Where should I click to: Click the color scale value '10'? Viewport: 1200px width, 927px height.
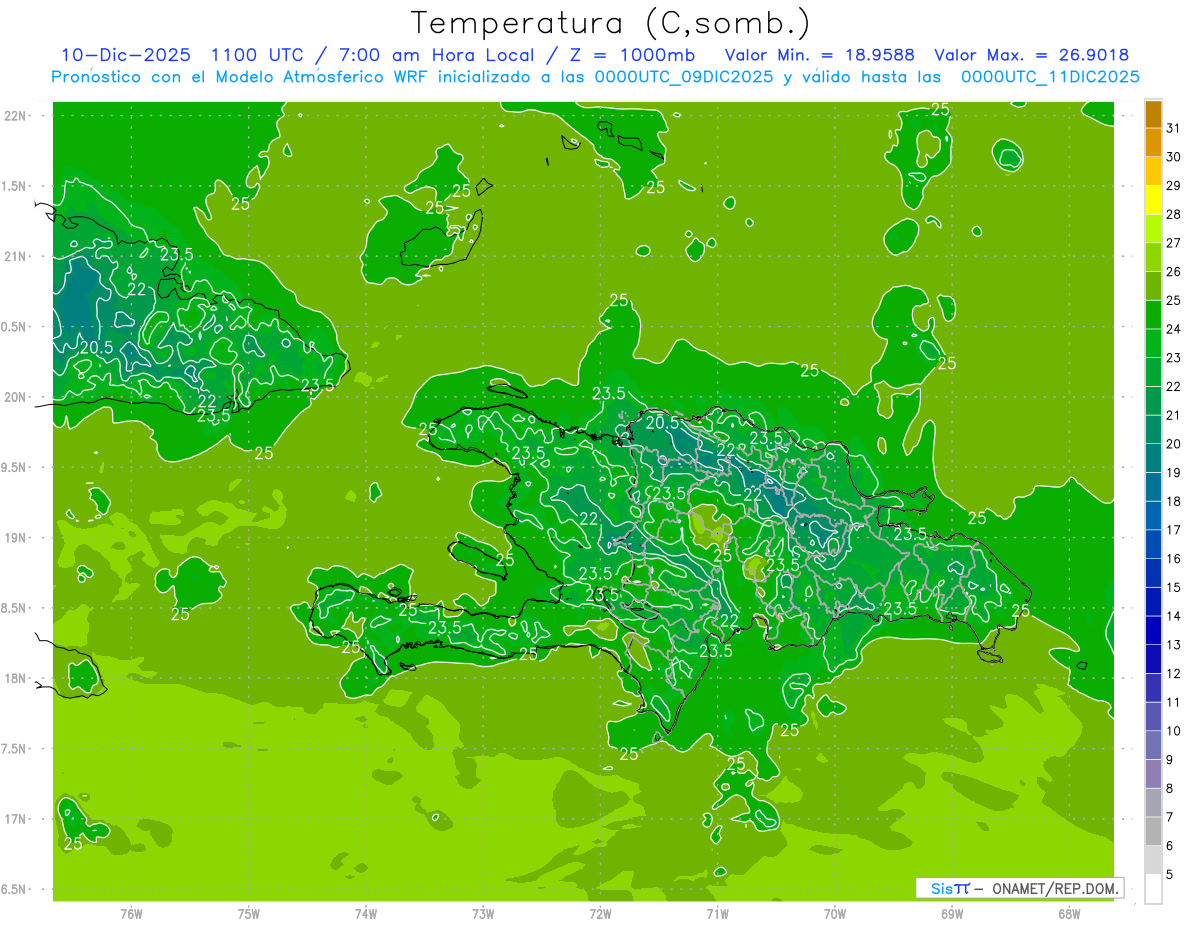point(1174,731)
